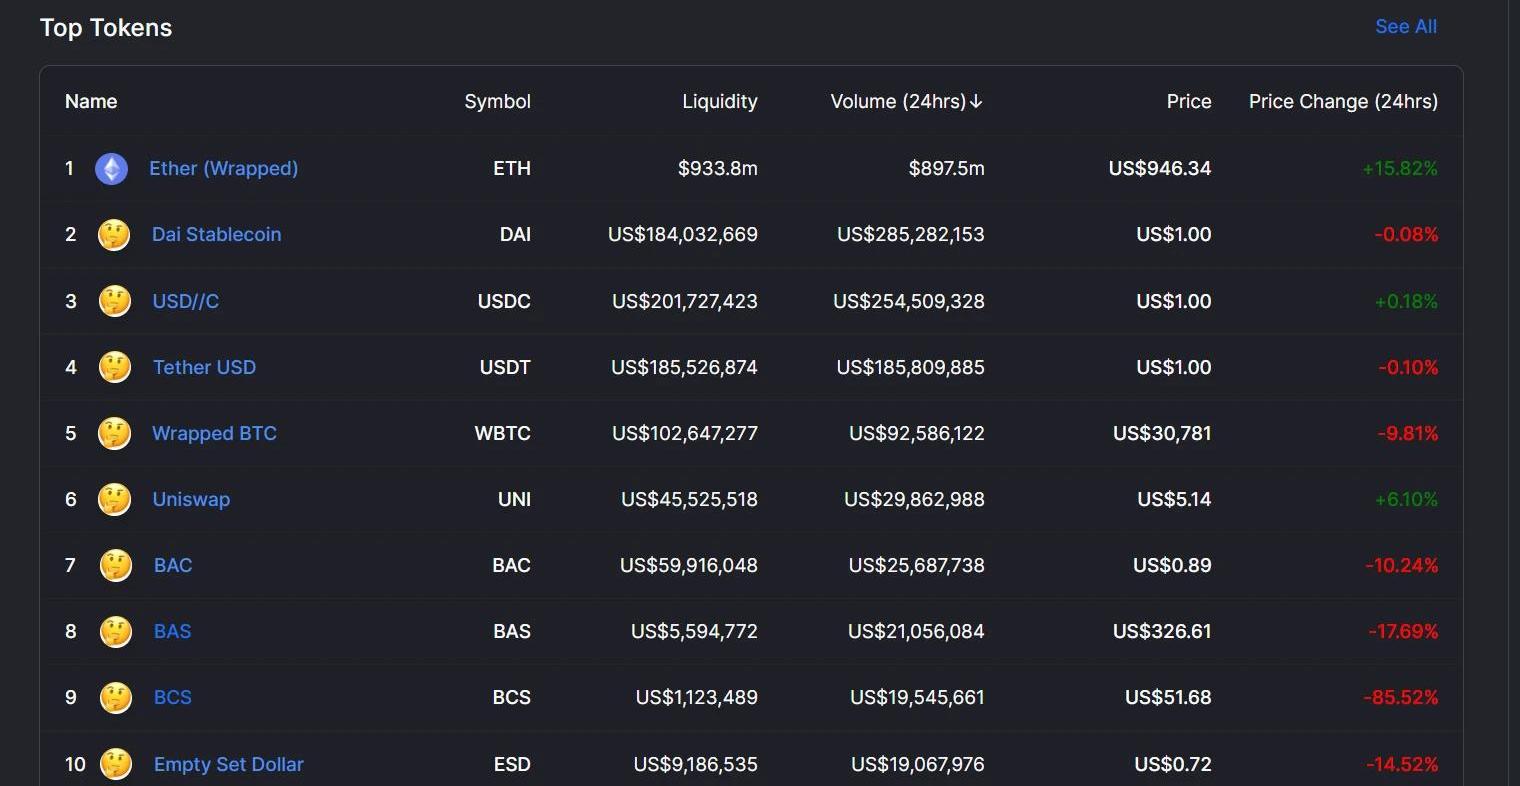Sort tokens by Symbol column header
The width and height of the screenshot is (1520, 786).
[x=497, y=102]
